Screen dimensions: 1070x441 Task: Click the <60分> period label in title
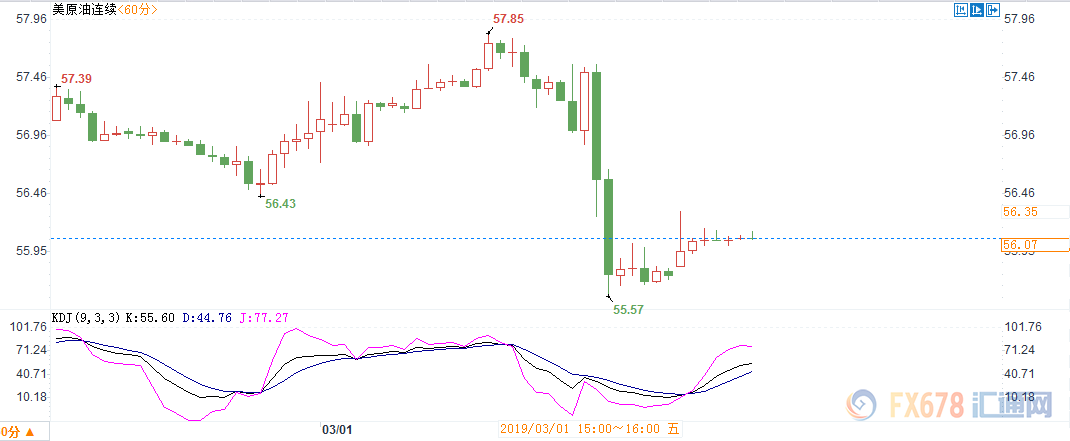click(x=139, y=11)
